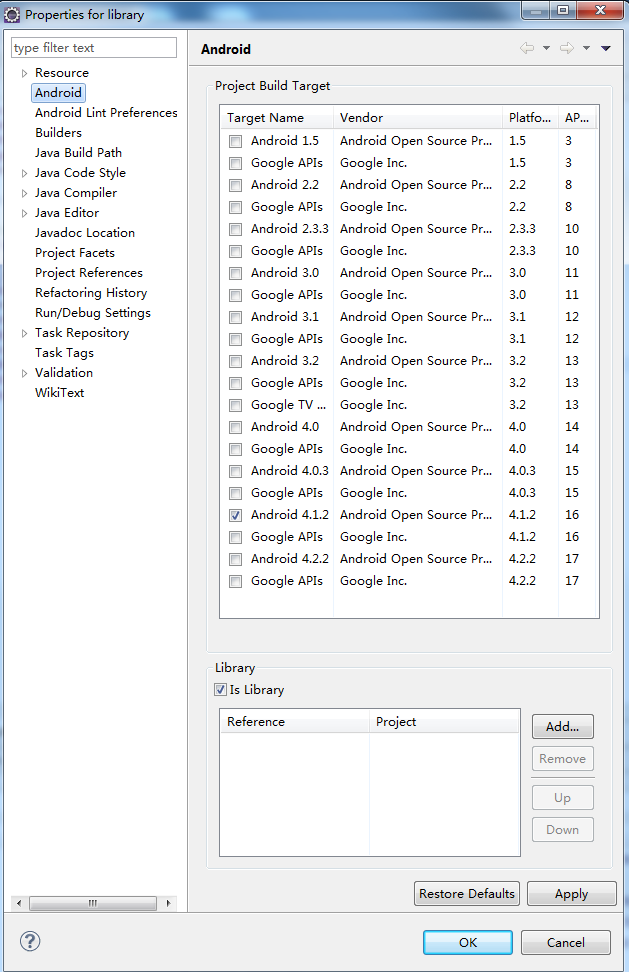Expand the Java Compiler node
The width and height of the screenshot is (629, 972).
[24, 193]
